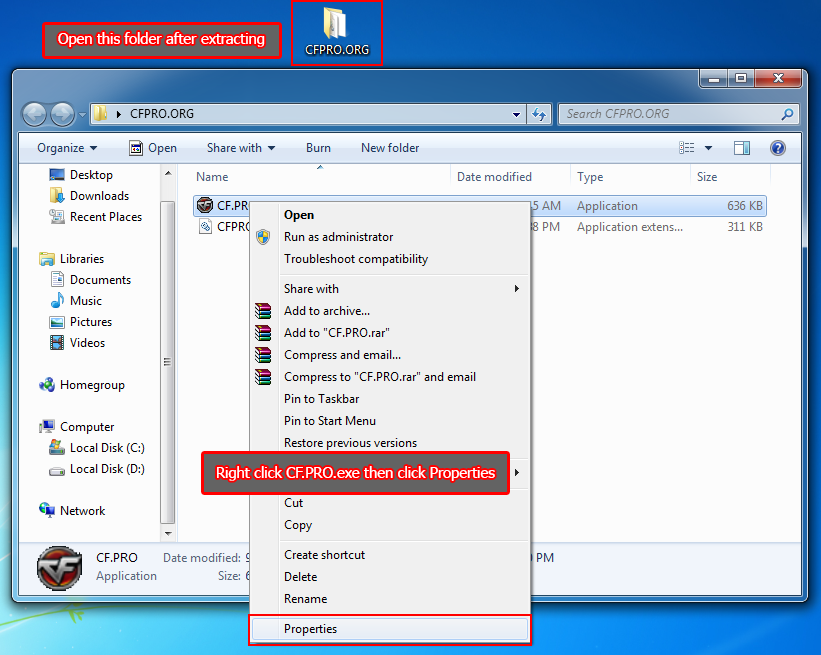The height and width of the screenshot is (655, 821).
Task: Click the Change your view icon
Action: pos(686,148)
